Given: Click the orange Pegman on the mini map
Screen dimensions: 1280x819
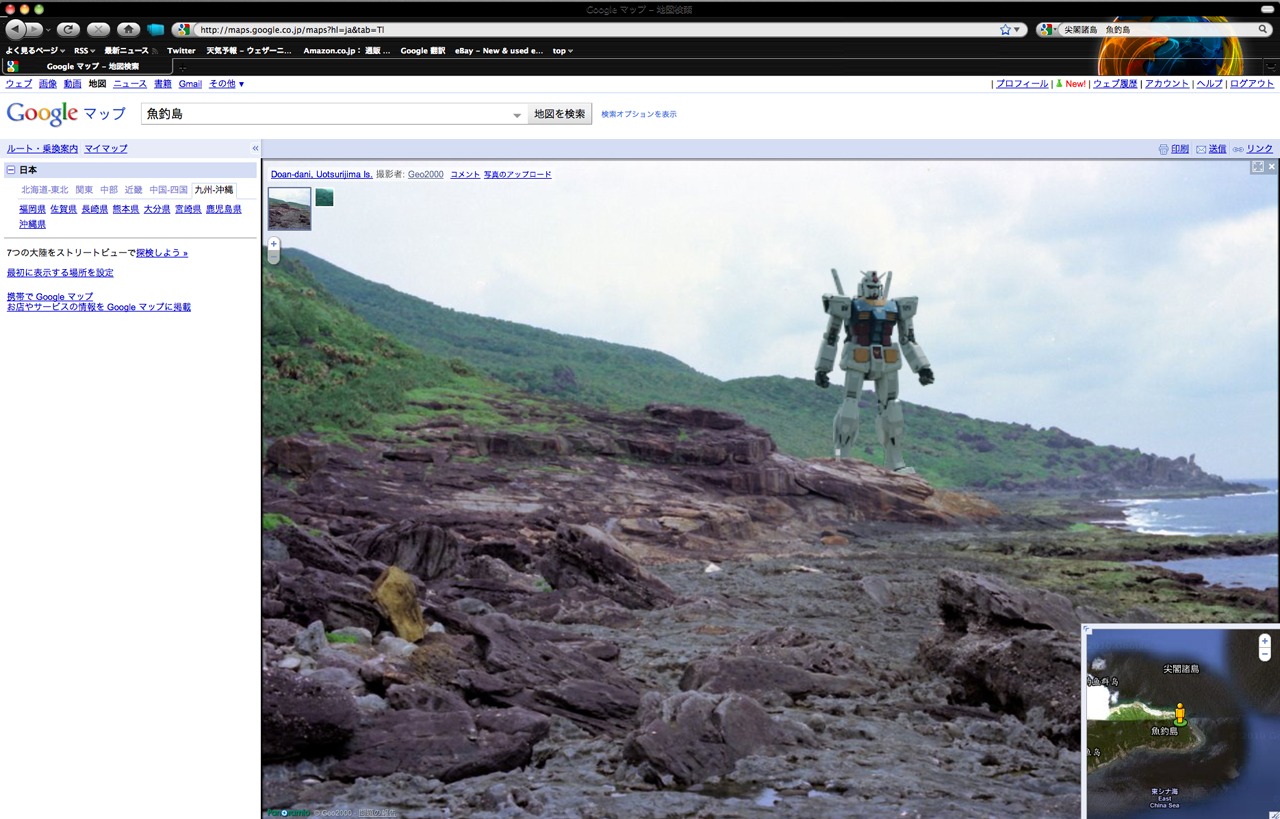Looking at the screenshot, I should pyautogui.click(x=1180, y=714).
